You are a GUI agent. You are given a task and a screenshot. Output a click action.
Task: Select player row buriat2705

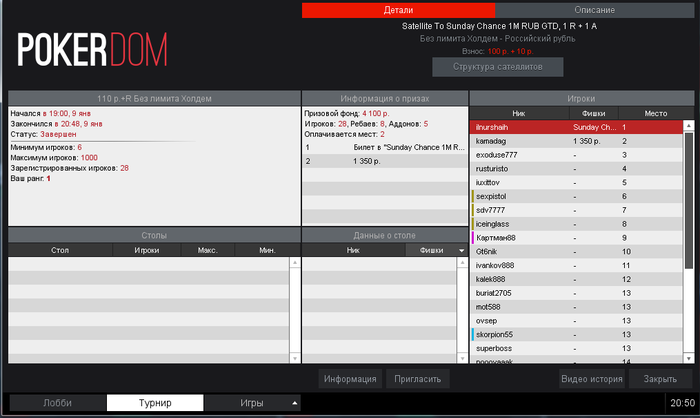pyautogui.click(x=576, y=293)
